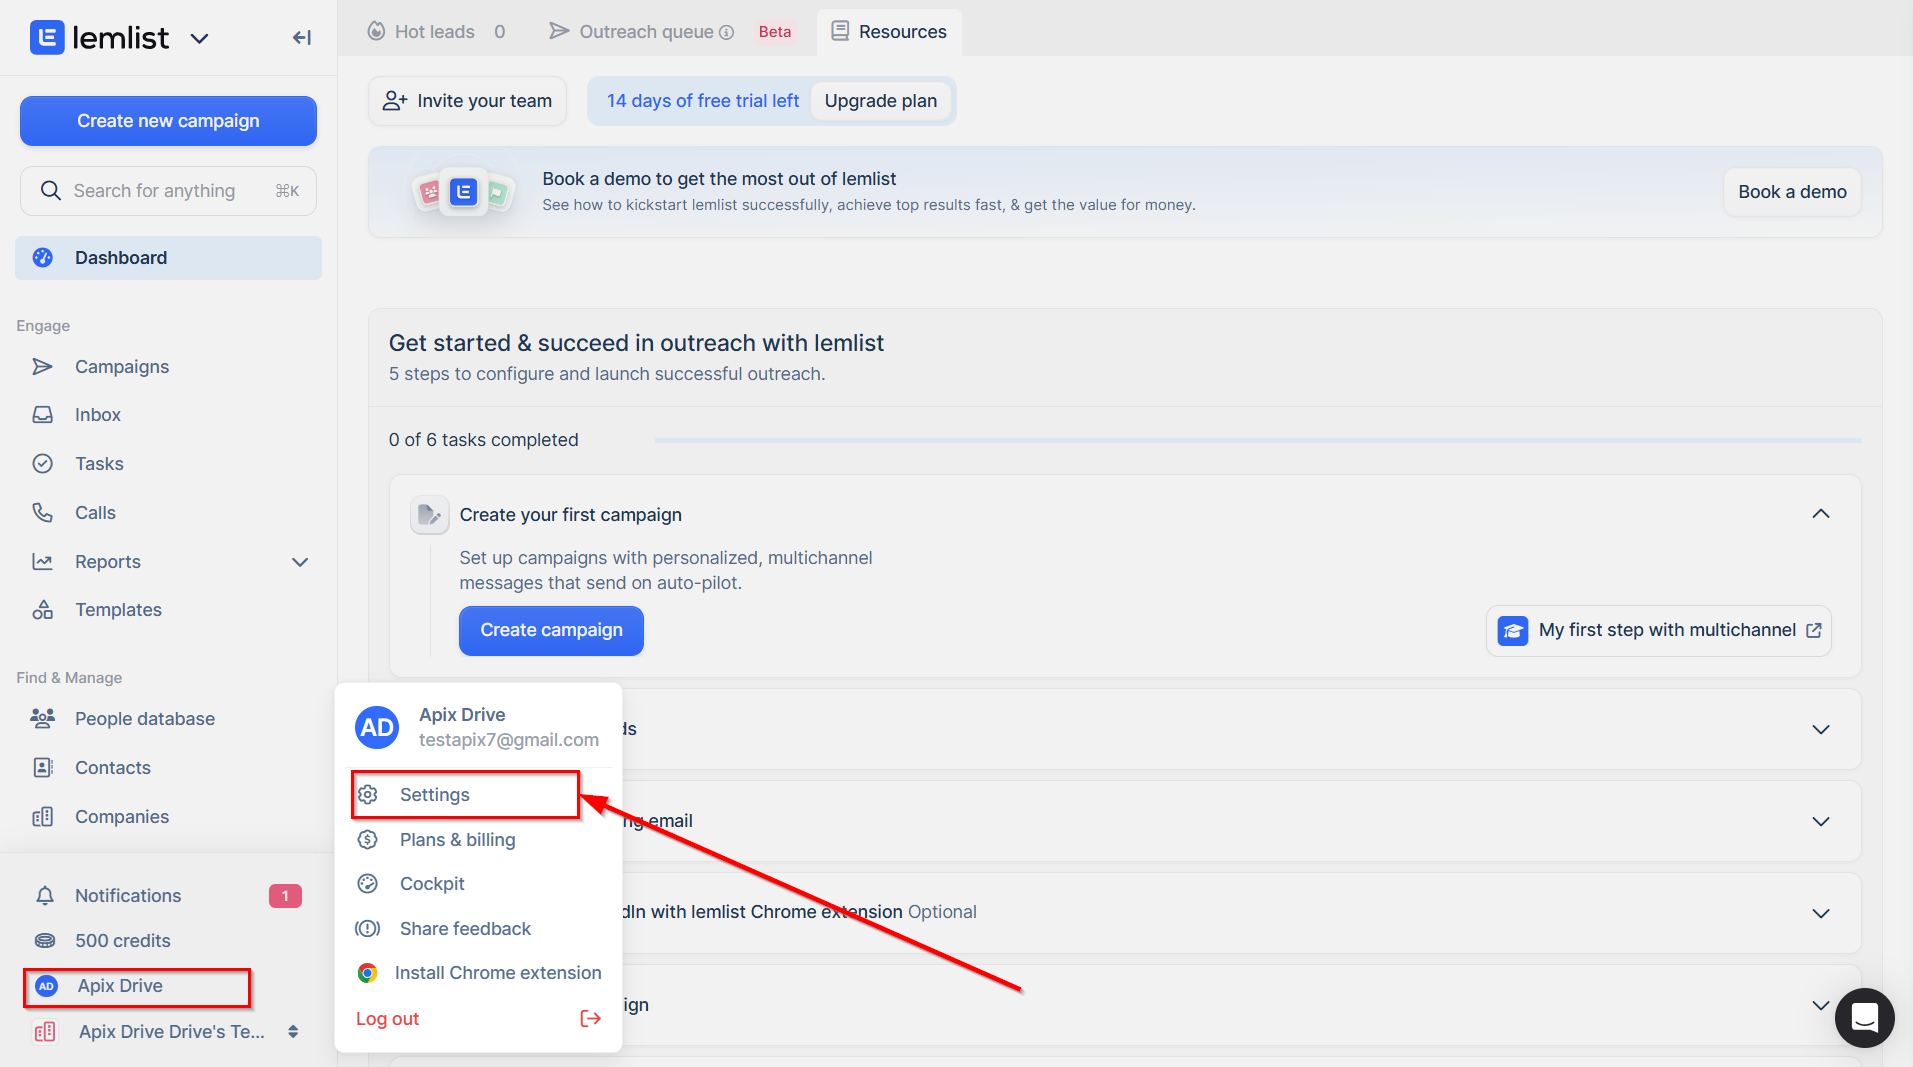The width and height of the screenshot is (1913, 1067).
Task: Click the log out arrow icon
Action: coord(590,1019)
